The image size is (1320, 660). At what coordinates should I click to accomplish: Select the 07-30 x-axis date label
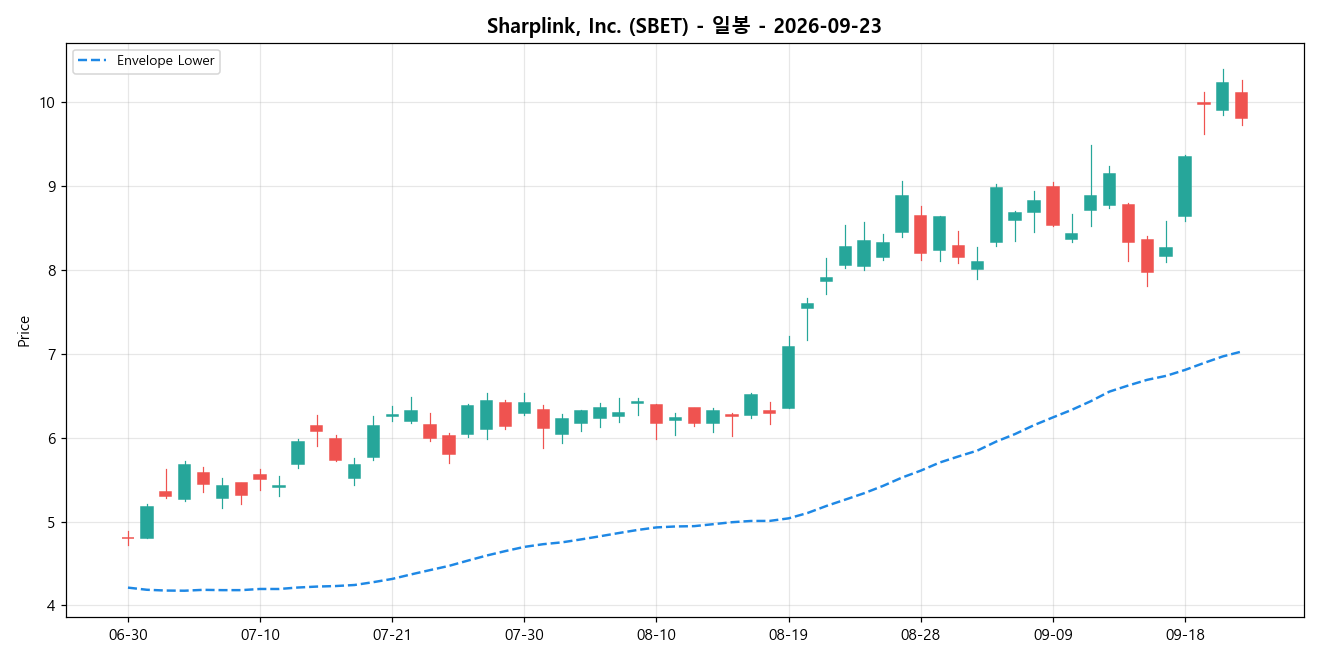click(524, 634)
